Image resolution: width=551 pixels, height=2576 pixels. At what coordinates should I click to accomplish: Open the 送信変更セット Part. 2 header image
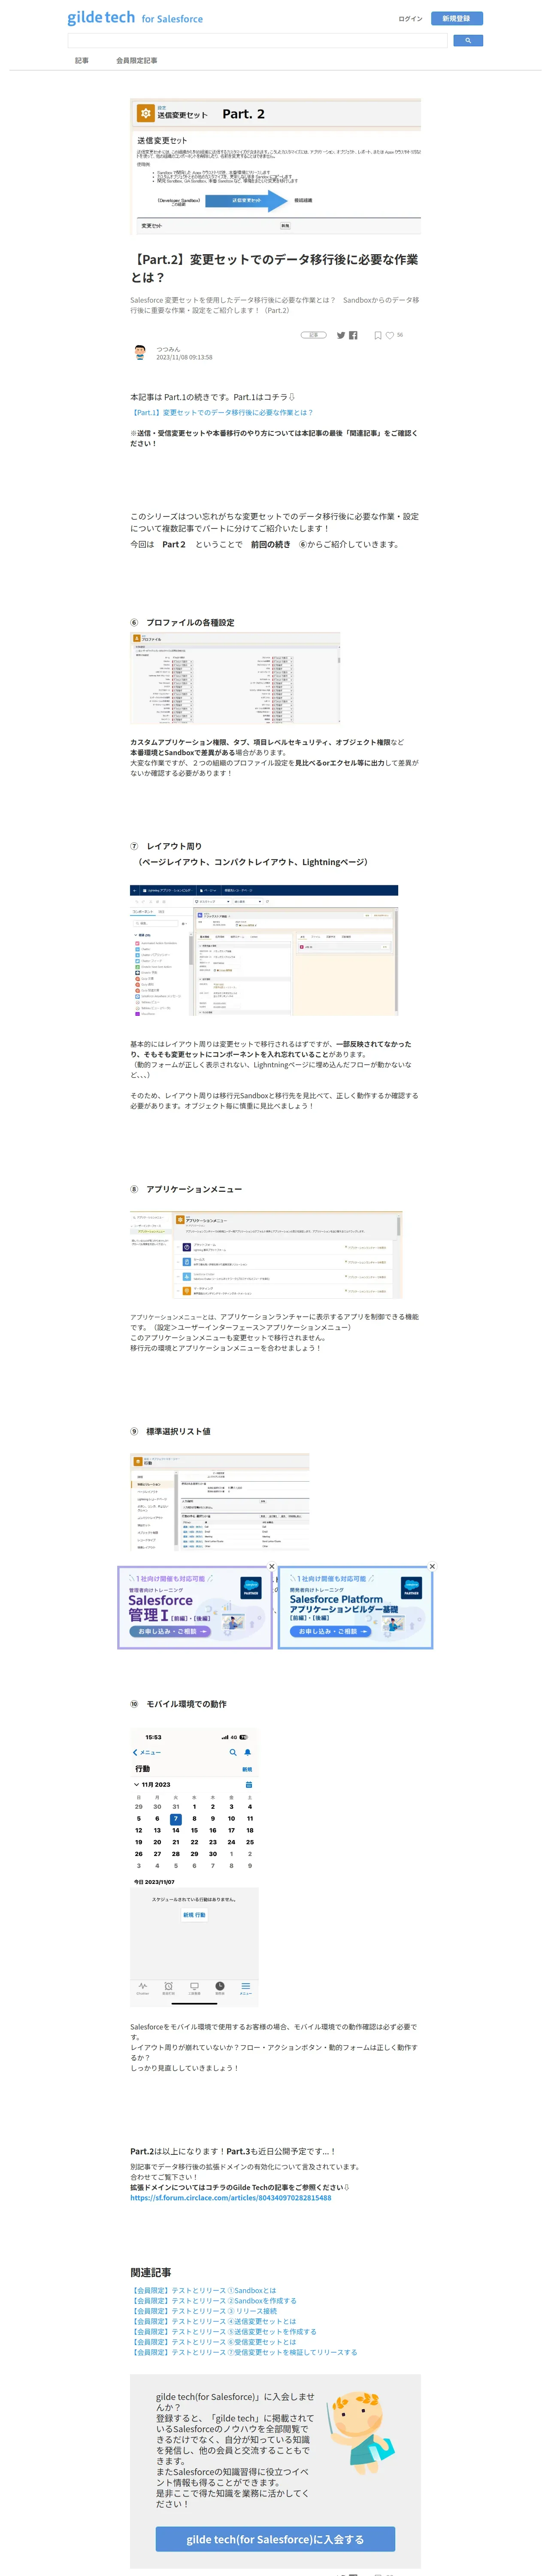[x=275, y=167]
